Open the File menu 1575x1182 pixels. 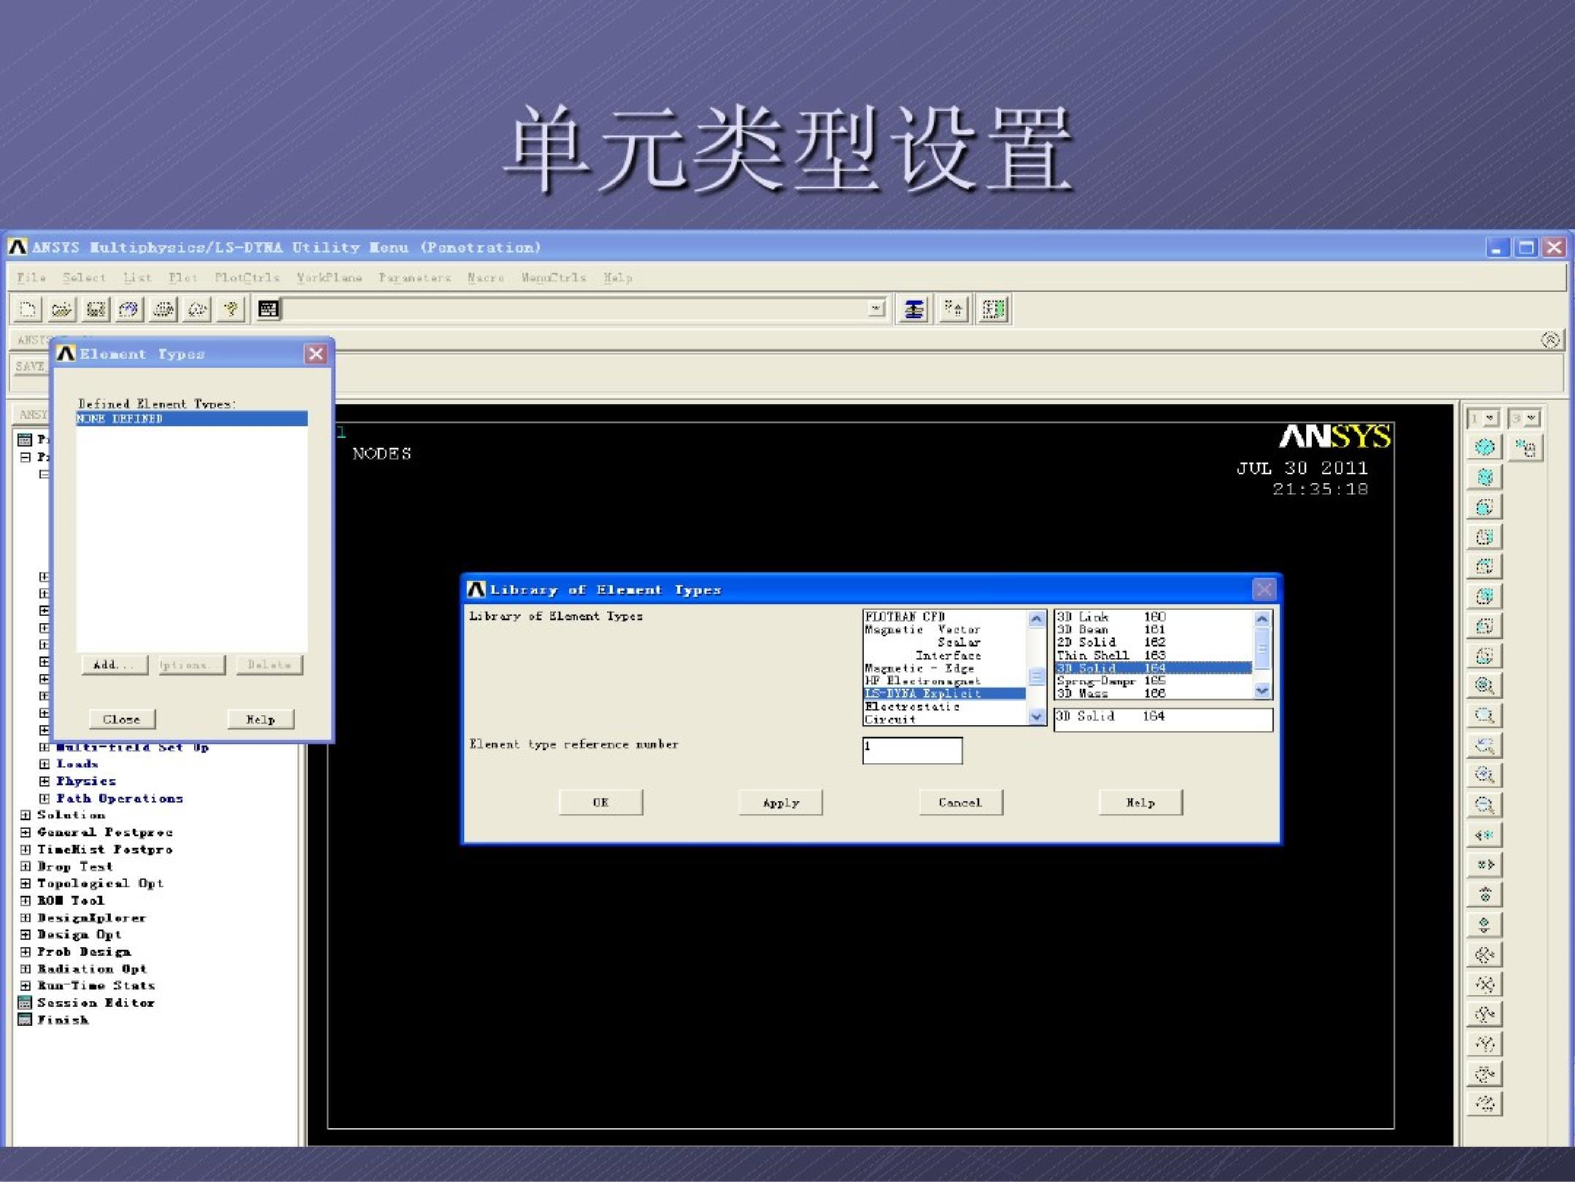(31, 277)
